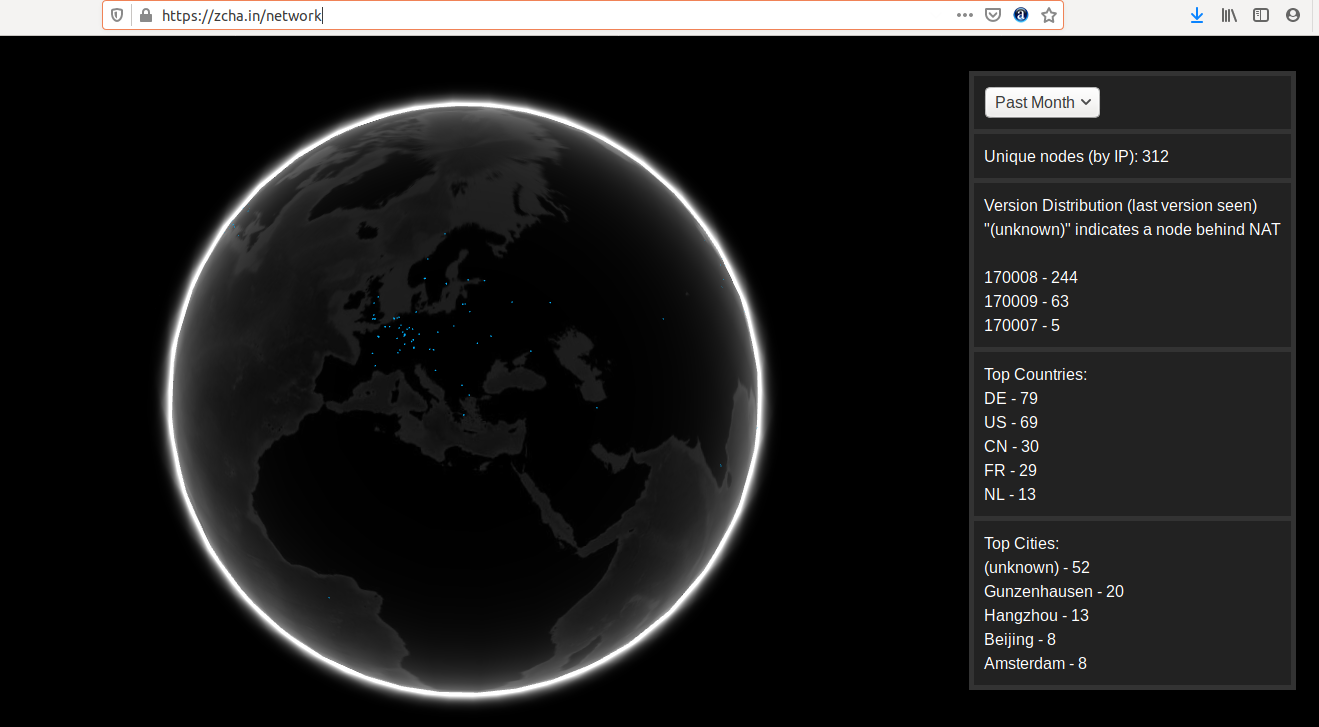Expand the Past Month dropdown
1319x727 pixels.
(x=1042, y=102)
